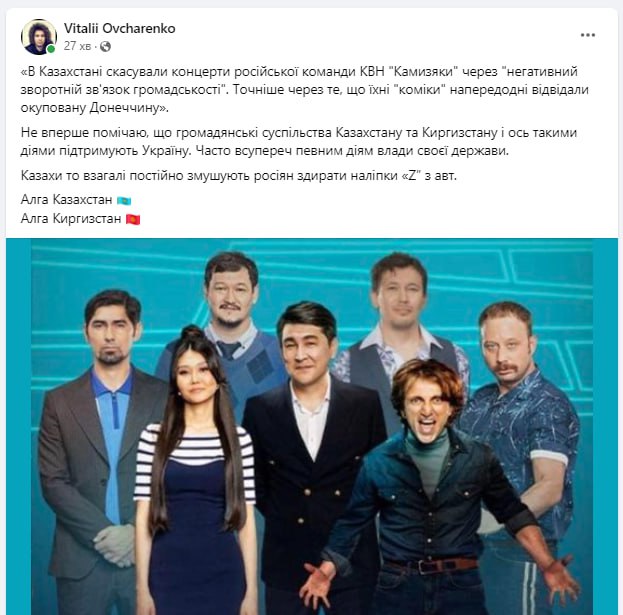
Task: Click the sentence starting "Казахи то взагалі"
Action: pyautogui.click(x=239, y=176)
